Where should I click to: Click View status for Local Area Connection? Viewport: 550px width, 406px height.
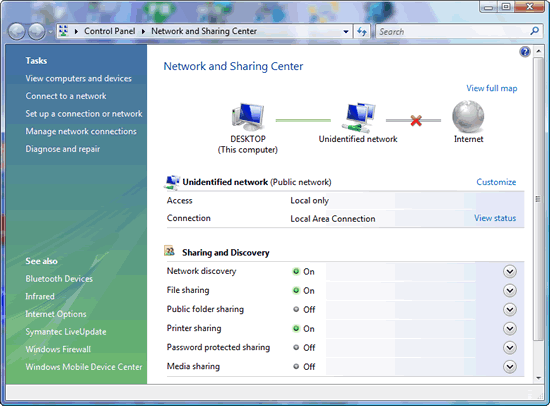495,218
